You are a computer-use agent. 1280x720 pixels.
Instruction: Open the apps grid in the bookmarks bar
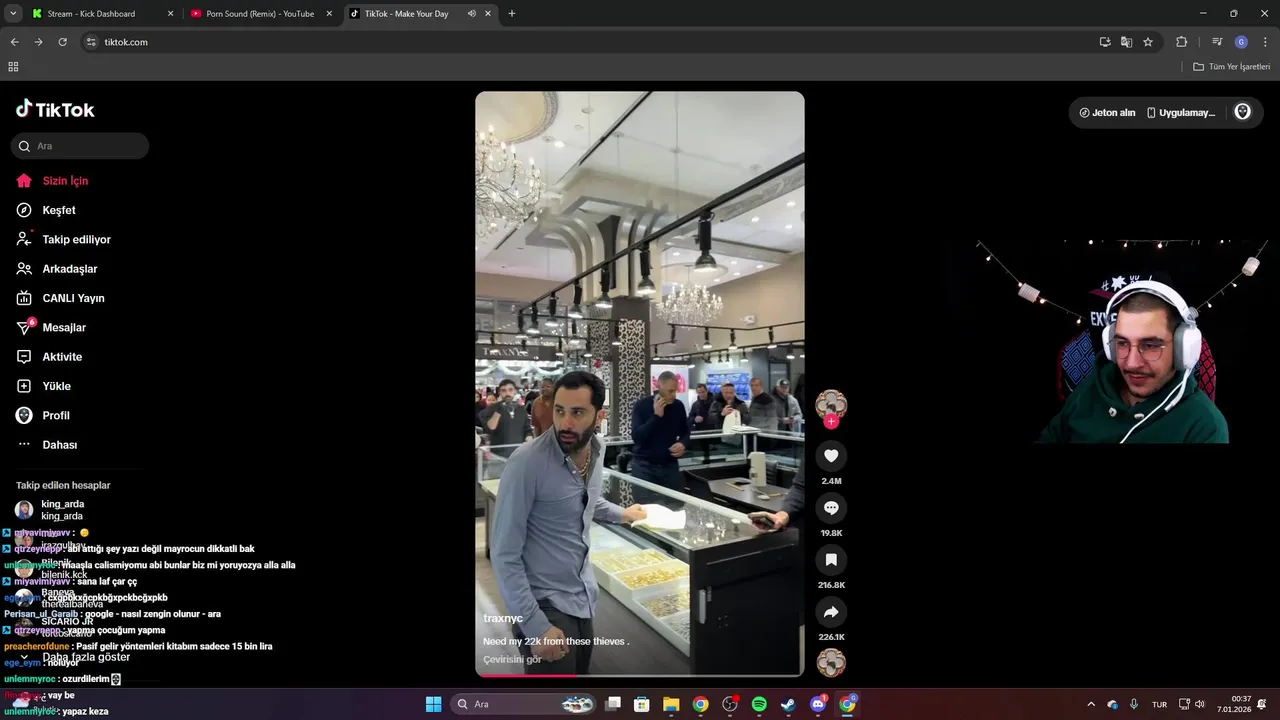tap(13, 67)
